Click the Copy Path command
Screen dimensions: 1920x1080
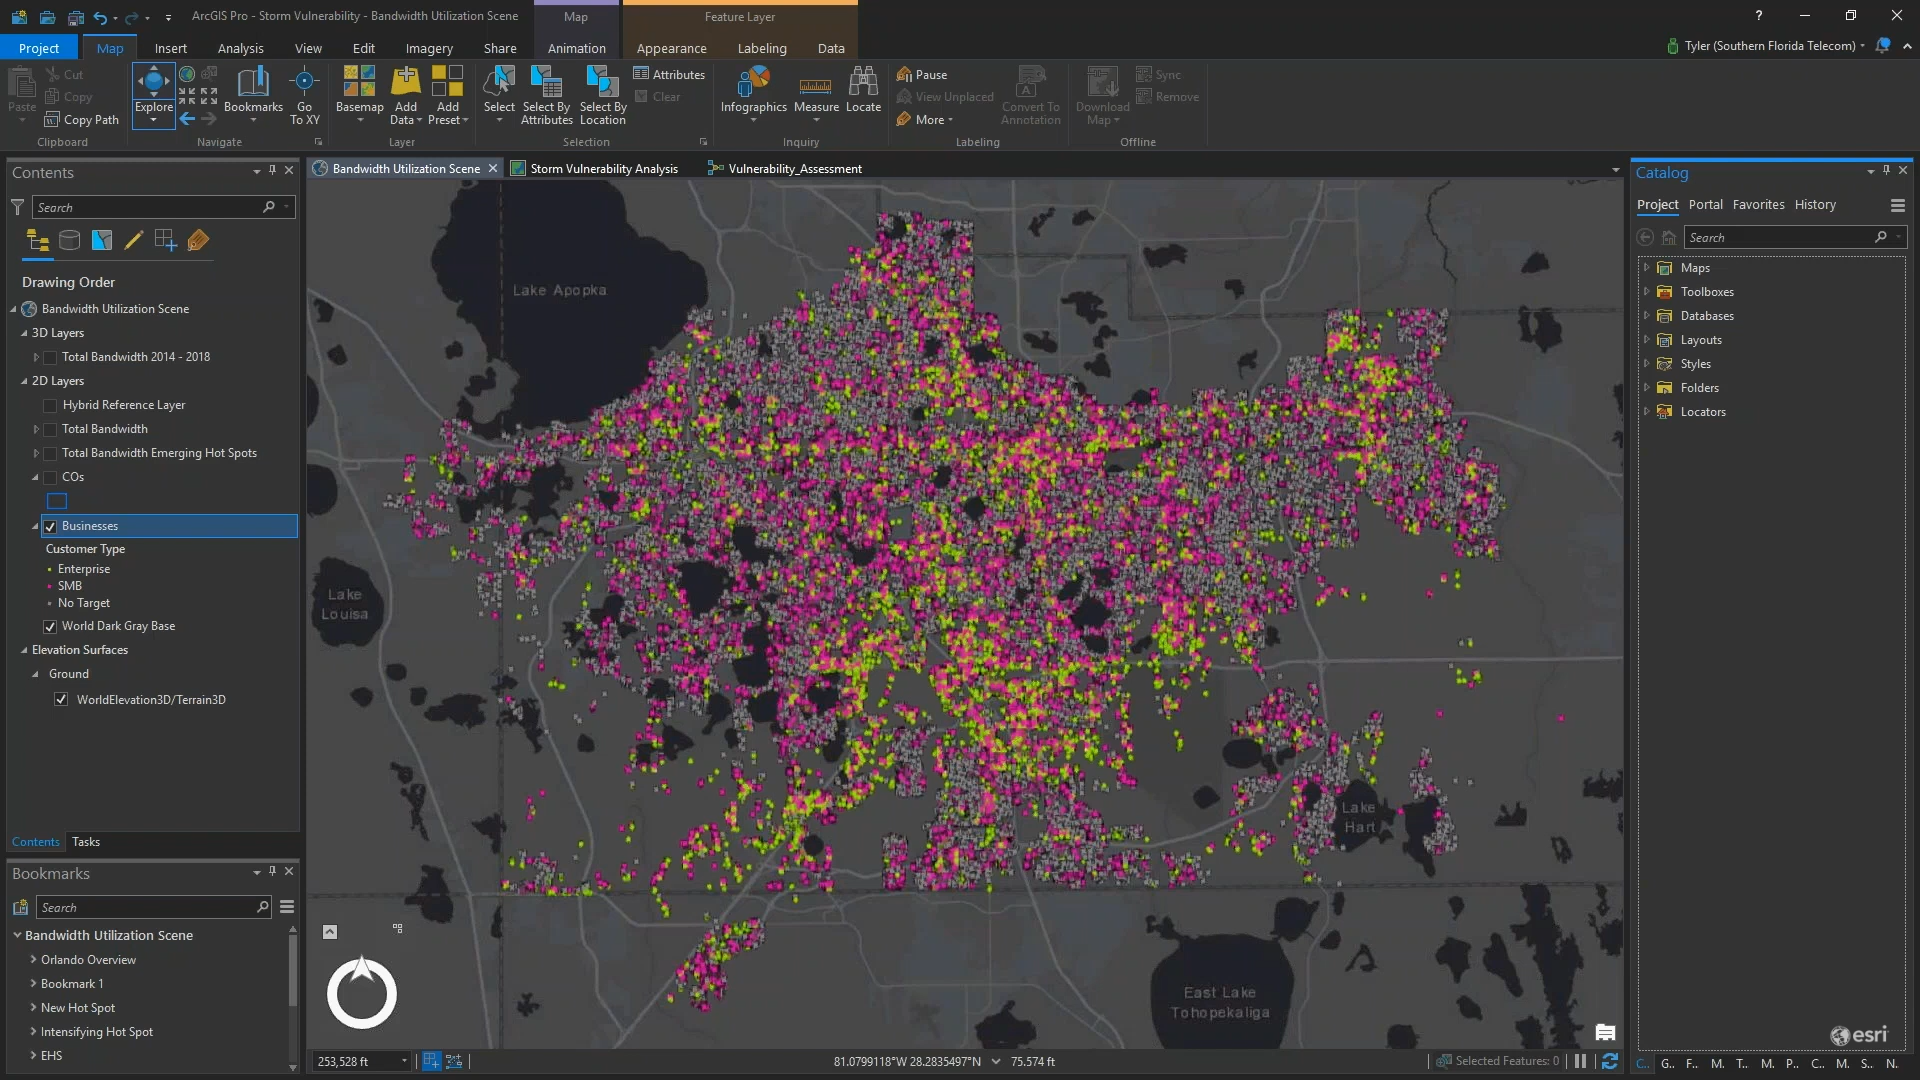click(x=82, y=120)
